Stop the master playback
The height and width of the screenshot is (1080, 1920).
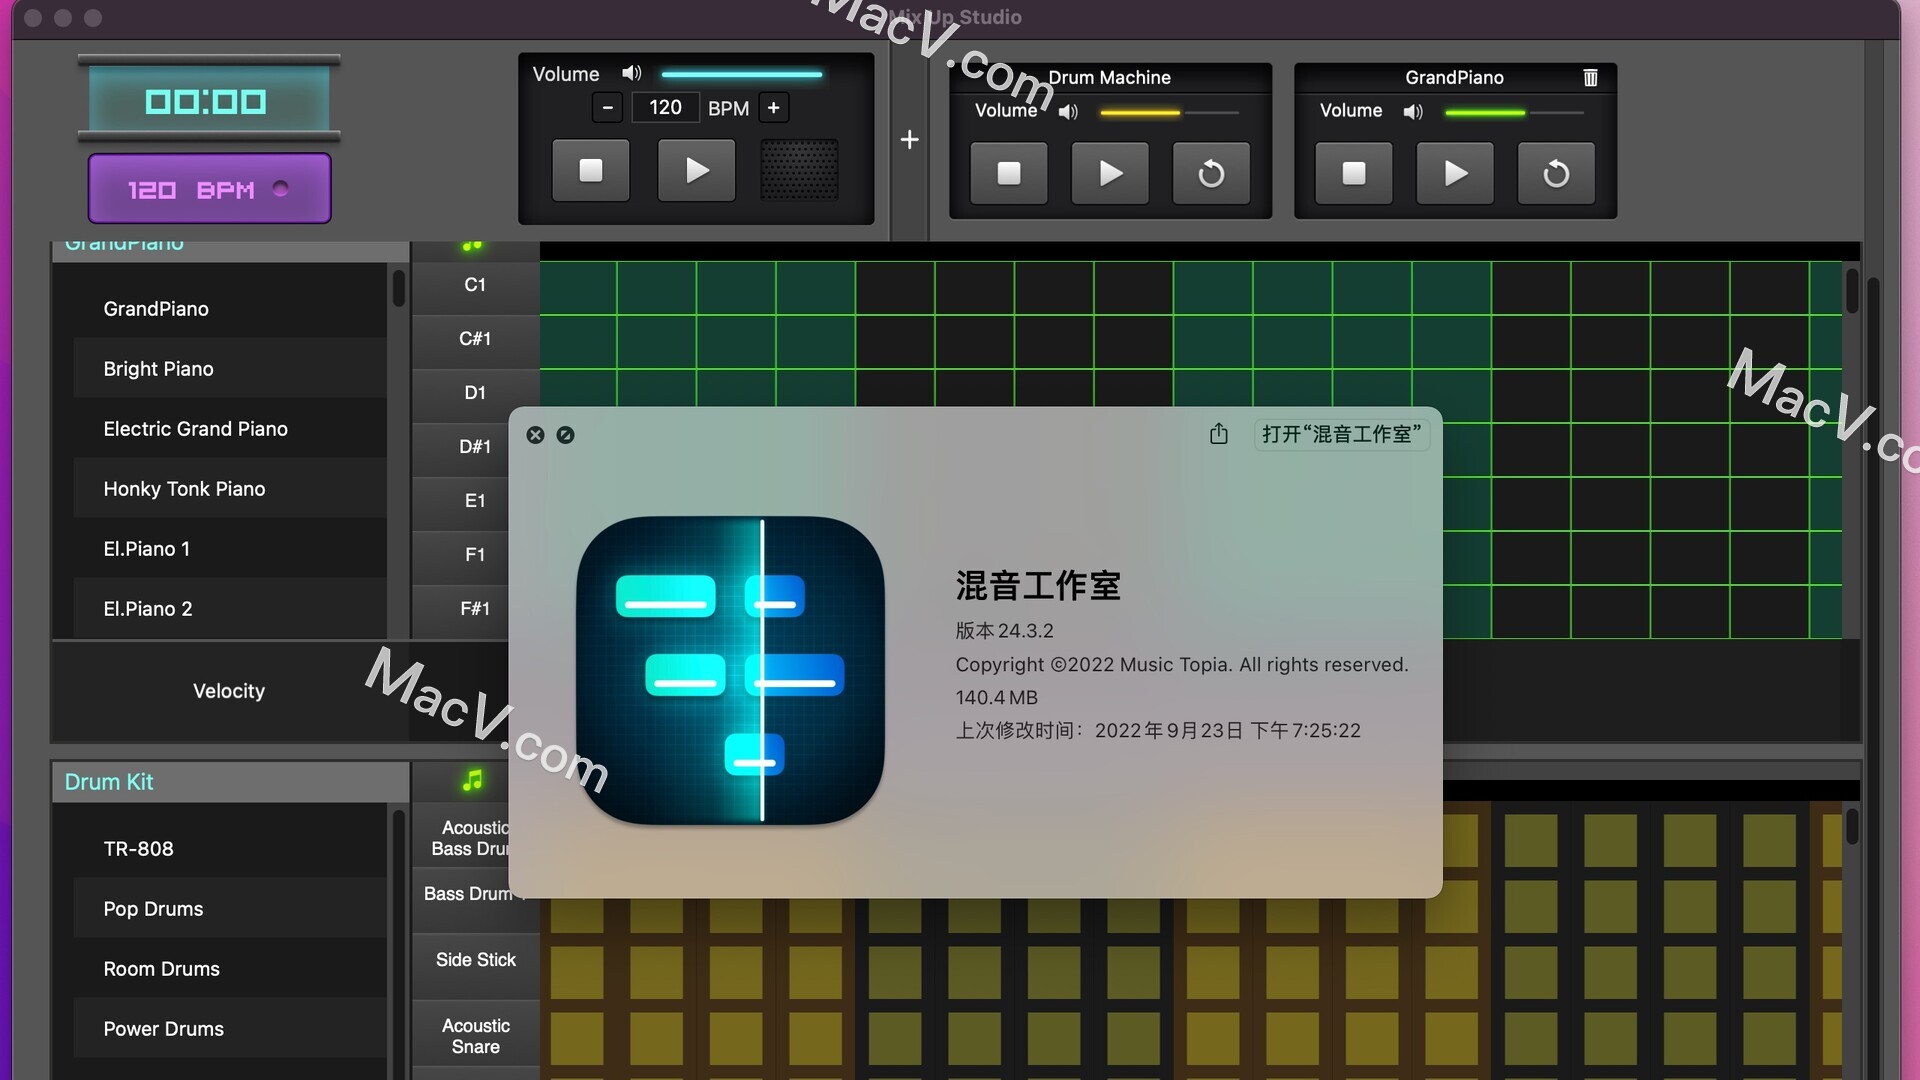coord(591,171)
